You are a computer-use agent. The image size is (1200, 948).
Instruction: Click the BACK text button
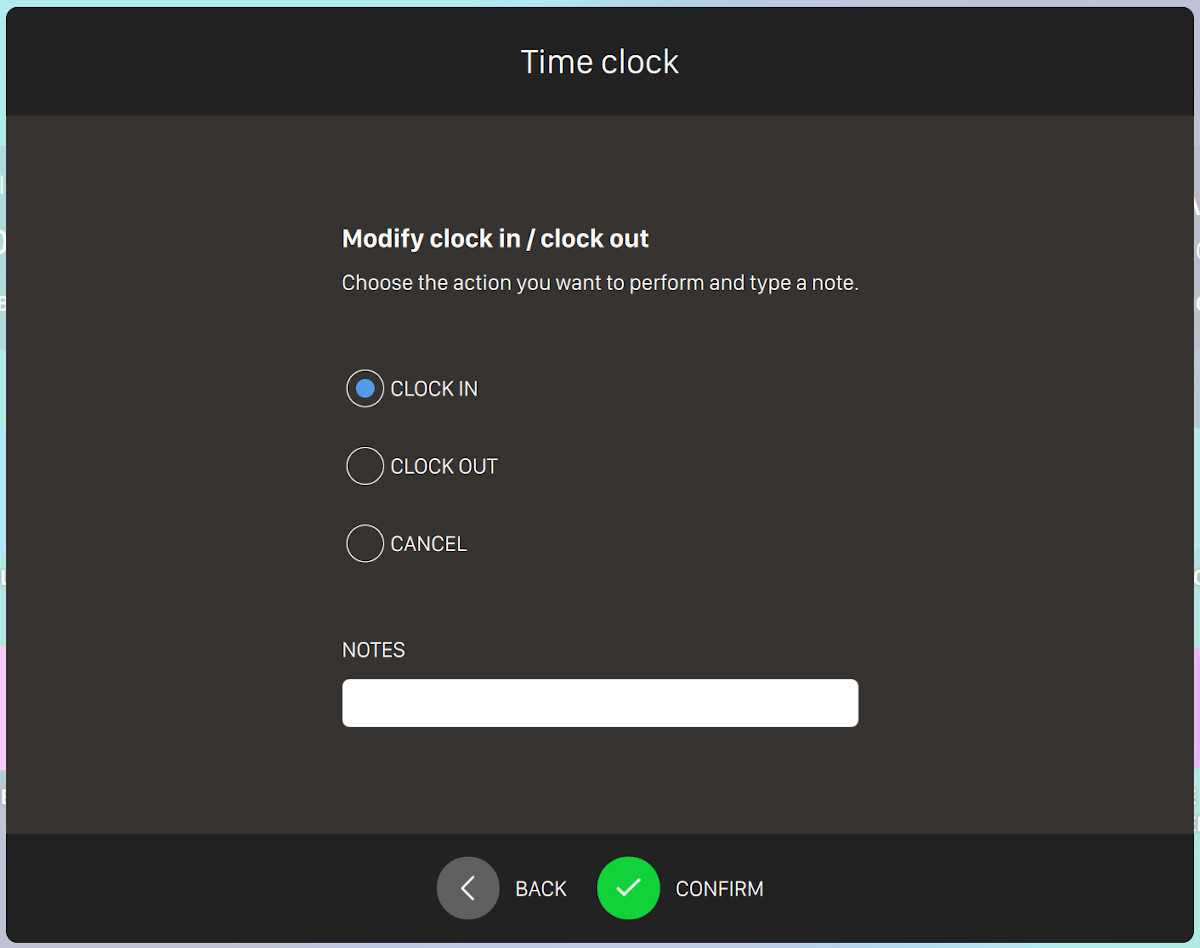tap(541, 889)
